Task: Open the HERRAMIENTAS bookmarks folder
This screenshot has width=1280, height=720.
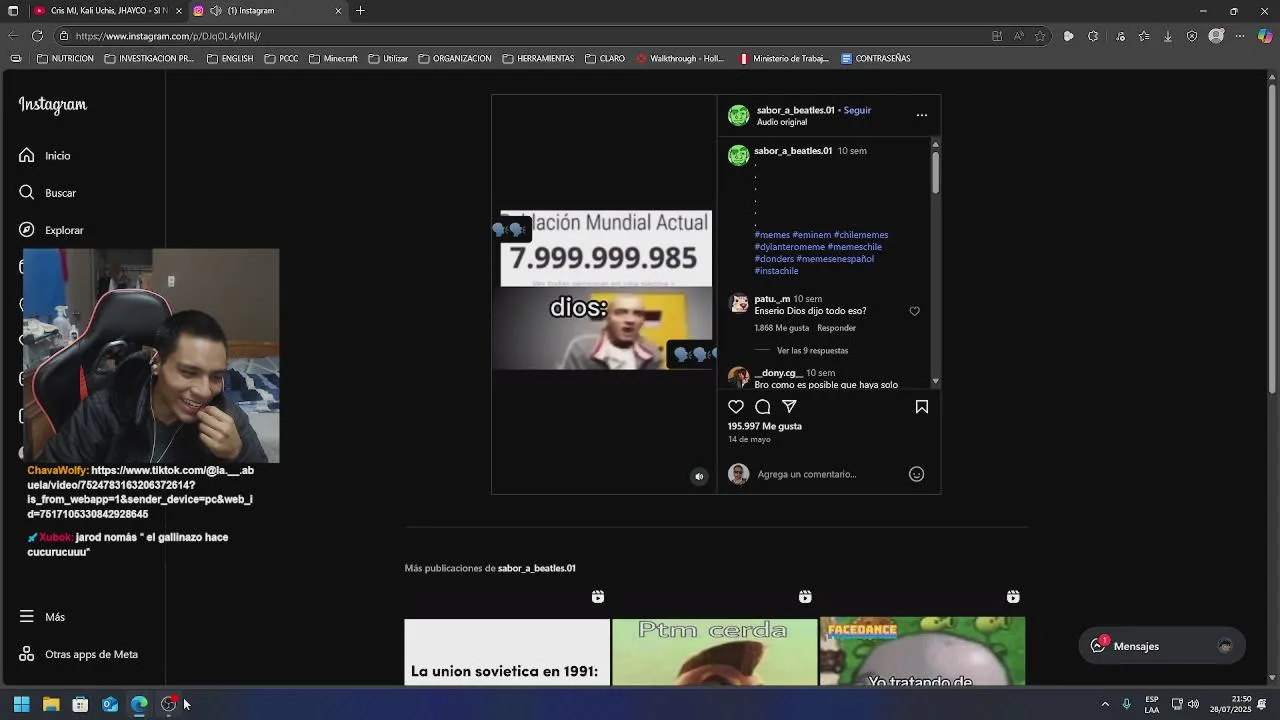Action: point(538,59)
